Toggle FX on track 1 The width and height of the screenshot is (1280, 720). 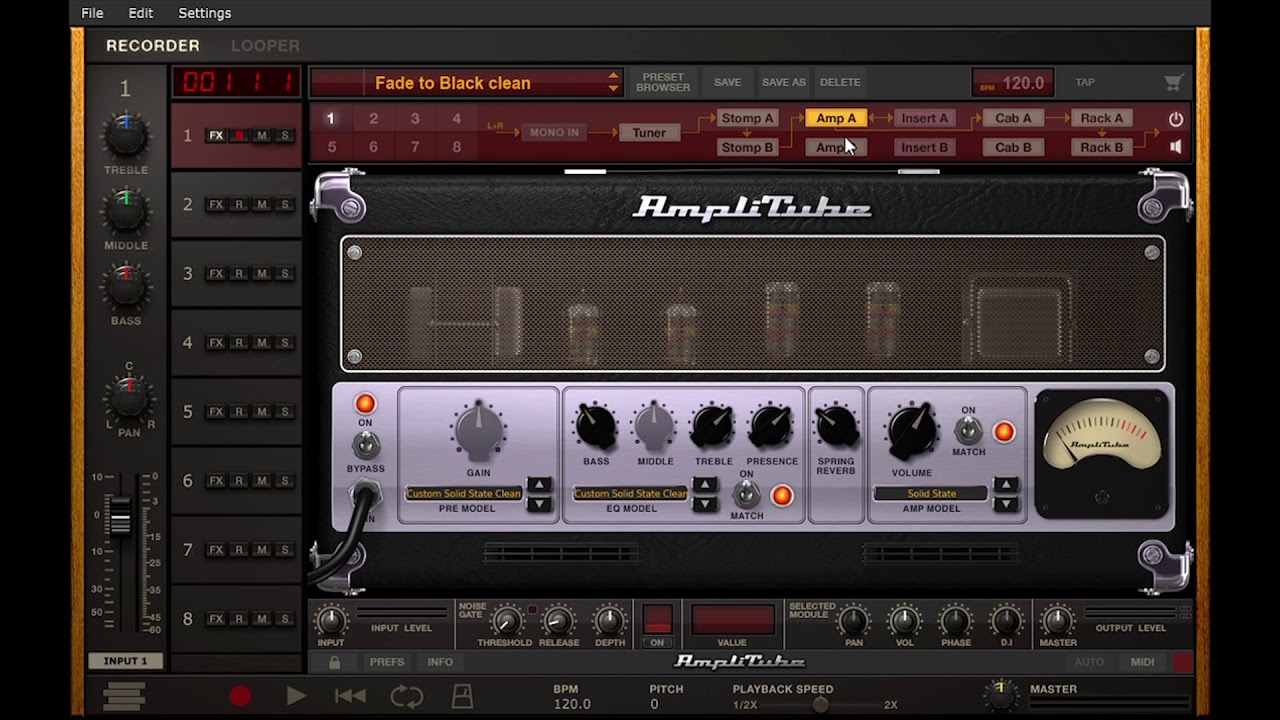coord(216,136)
